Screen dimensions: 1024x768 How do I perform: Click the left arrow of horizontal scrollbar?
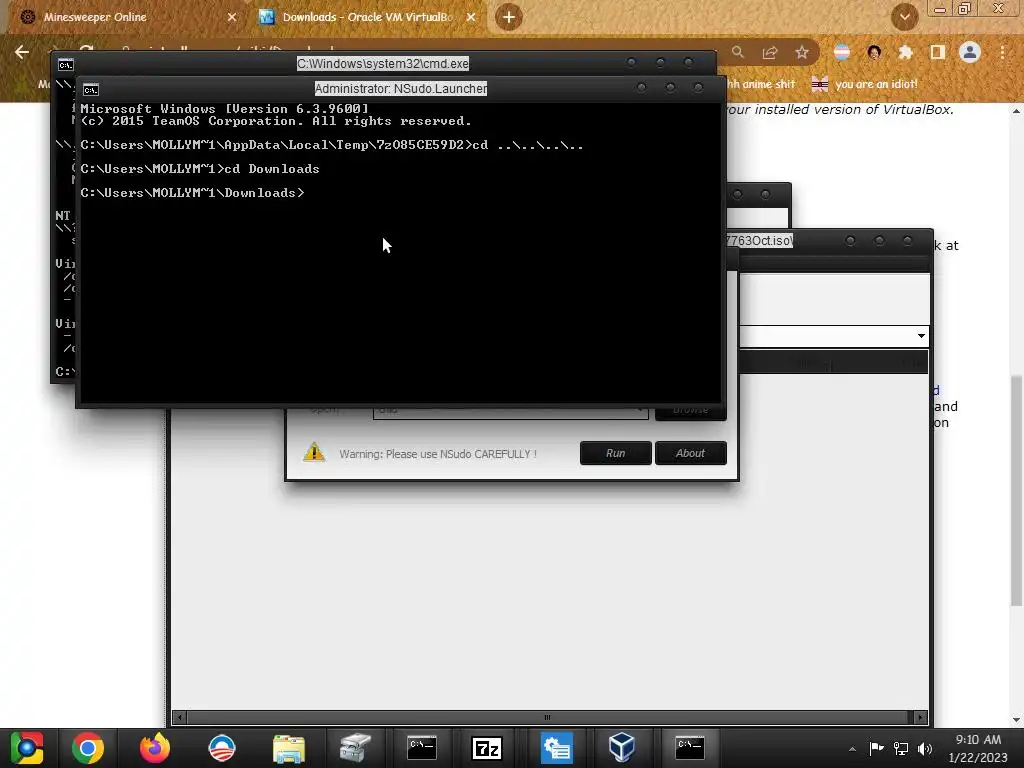179,717
